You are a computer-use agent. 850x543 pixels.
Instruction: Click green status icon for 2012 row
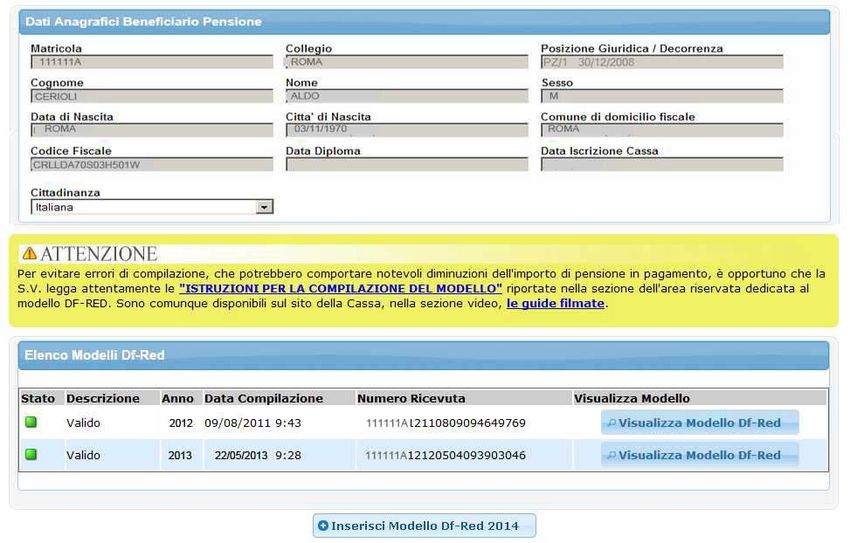(x=31, y=423)
